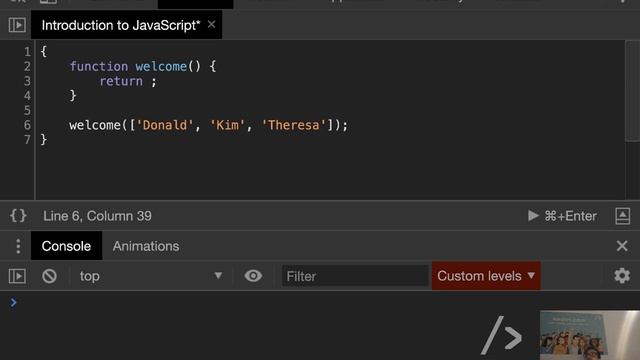Click line number 5 in the gutter
640x360 pixels.
(27, 110)
